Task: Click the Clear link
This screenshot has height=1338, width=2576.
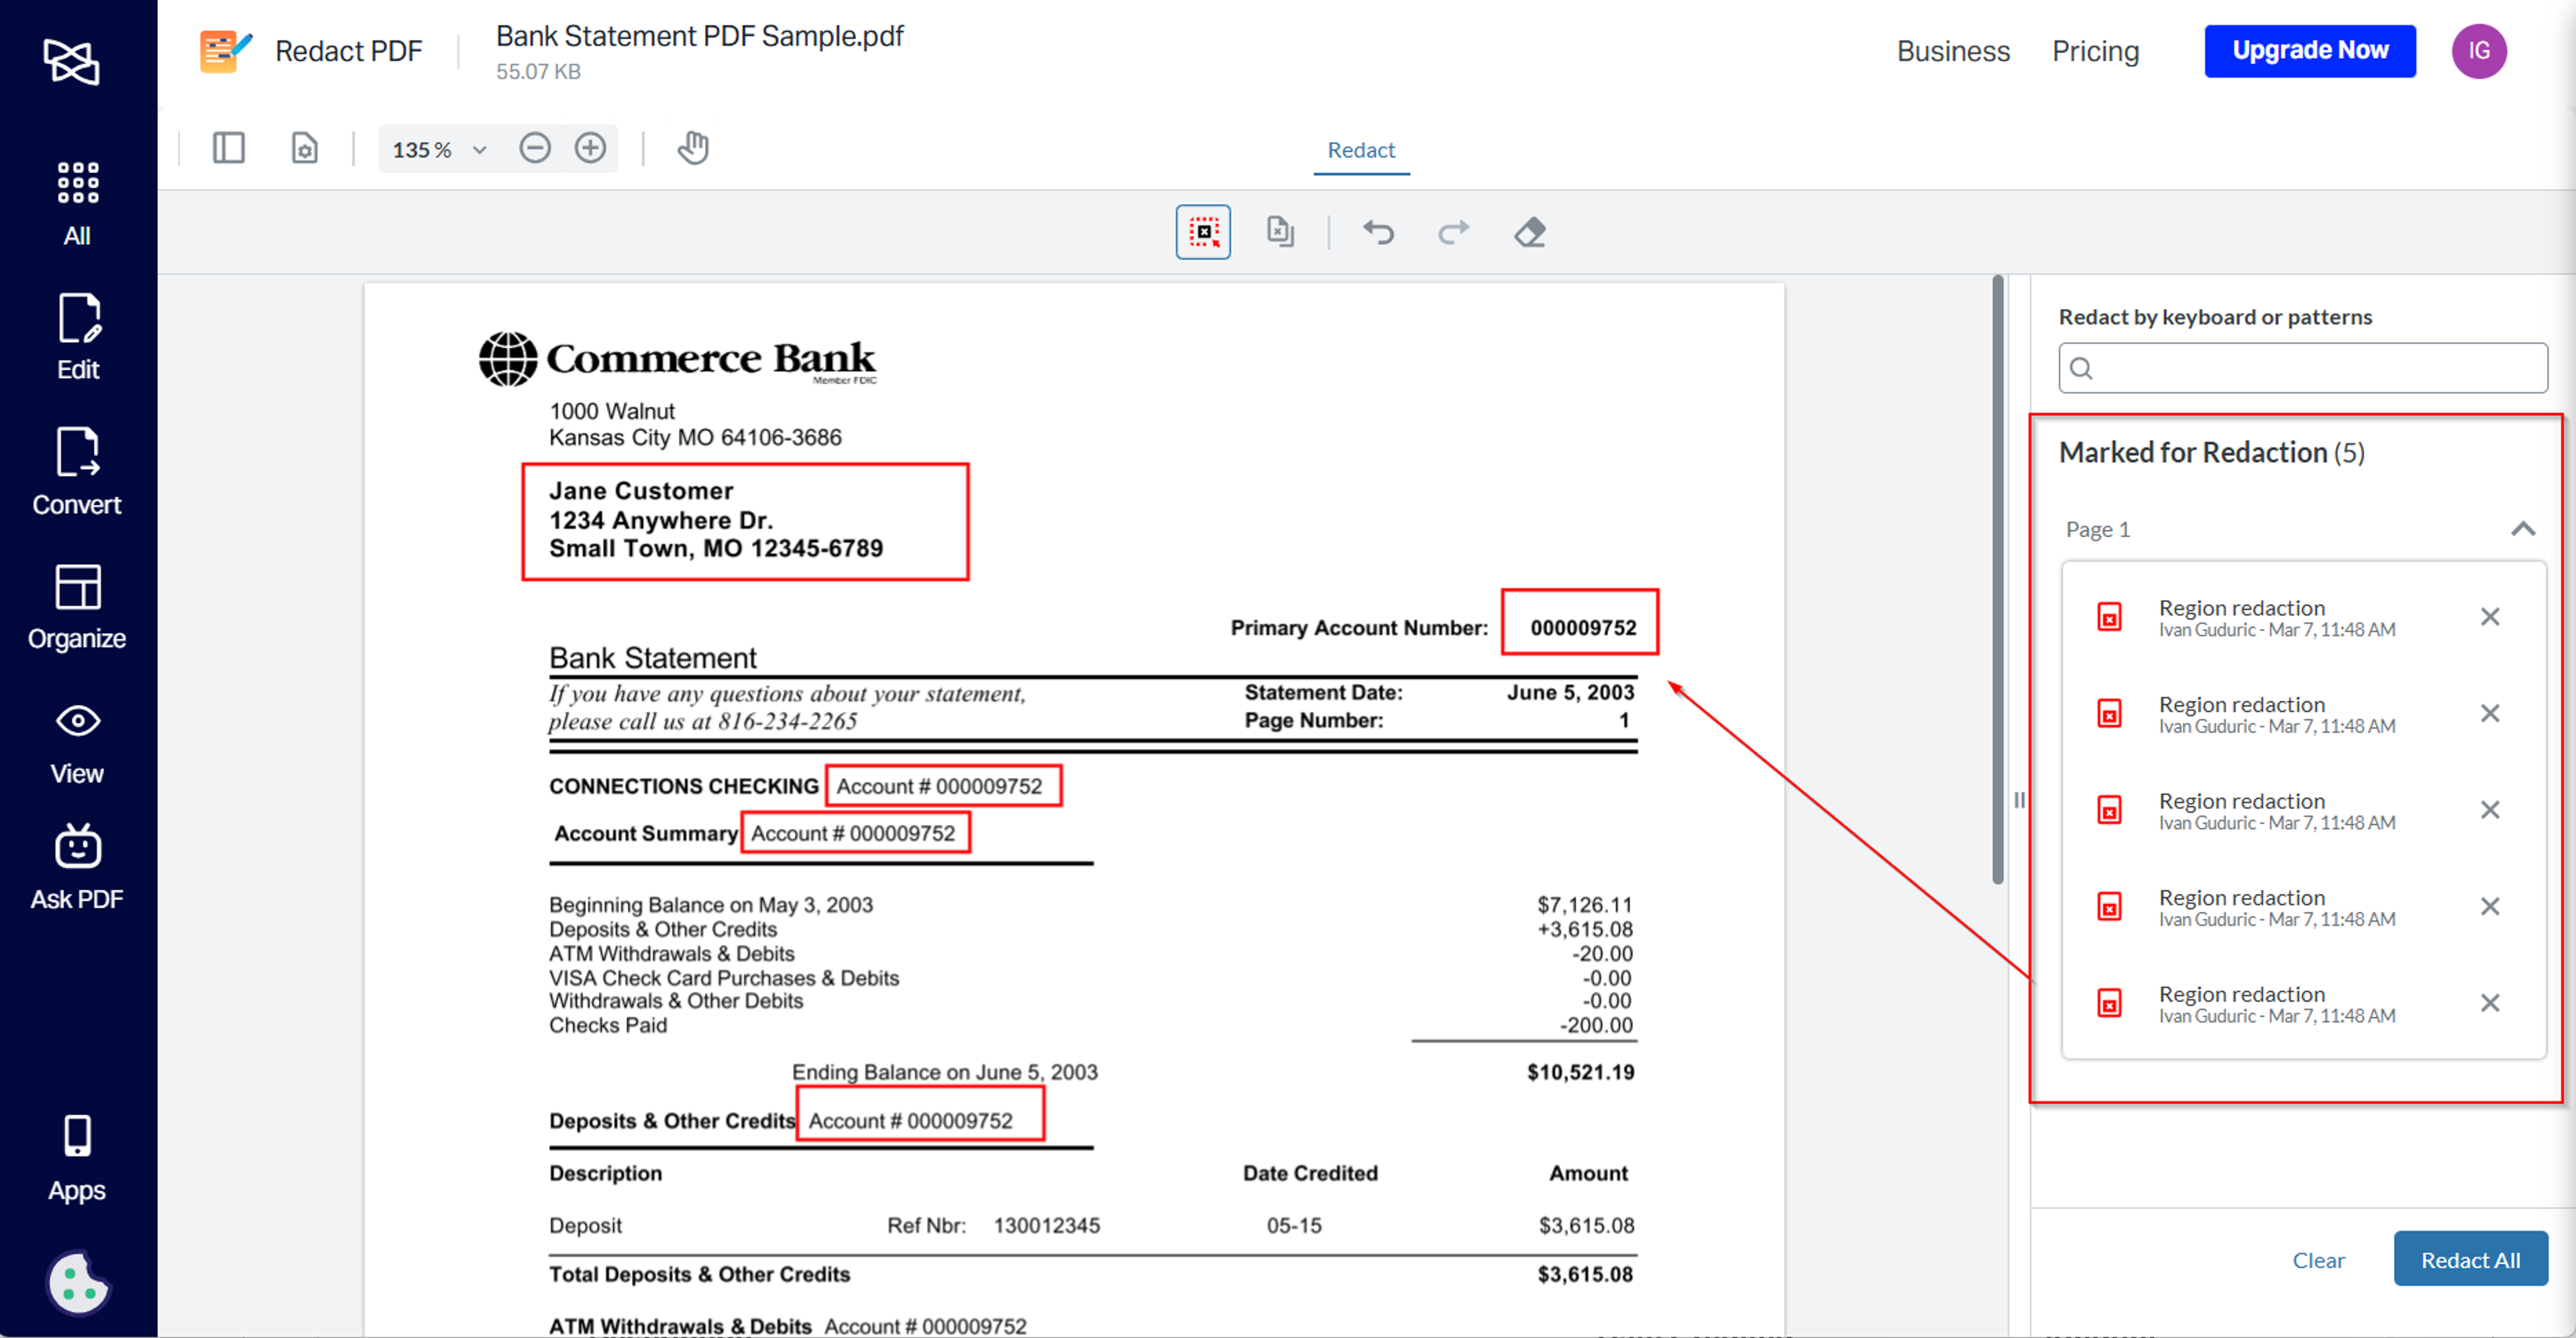Action: click(2317, 1260)
